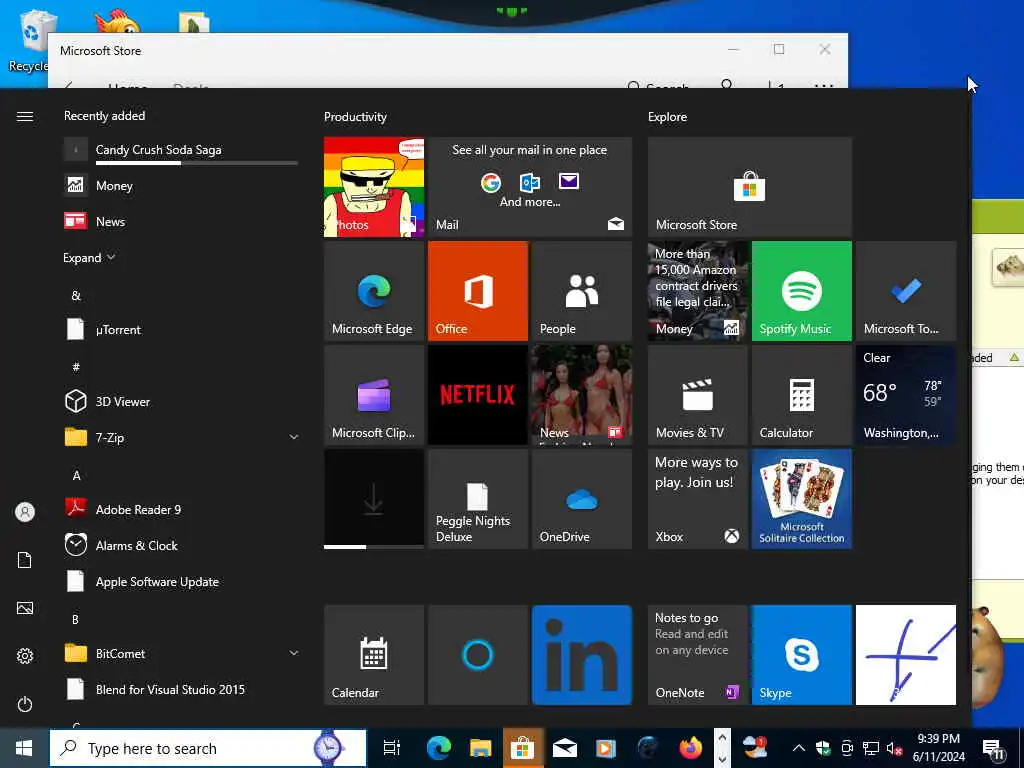Open Task View on taskbar
The height and width of the screenshot is (768, 1024).
pos(391,748)
